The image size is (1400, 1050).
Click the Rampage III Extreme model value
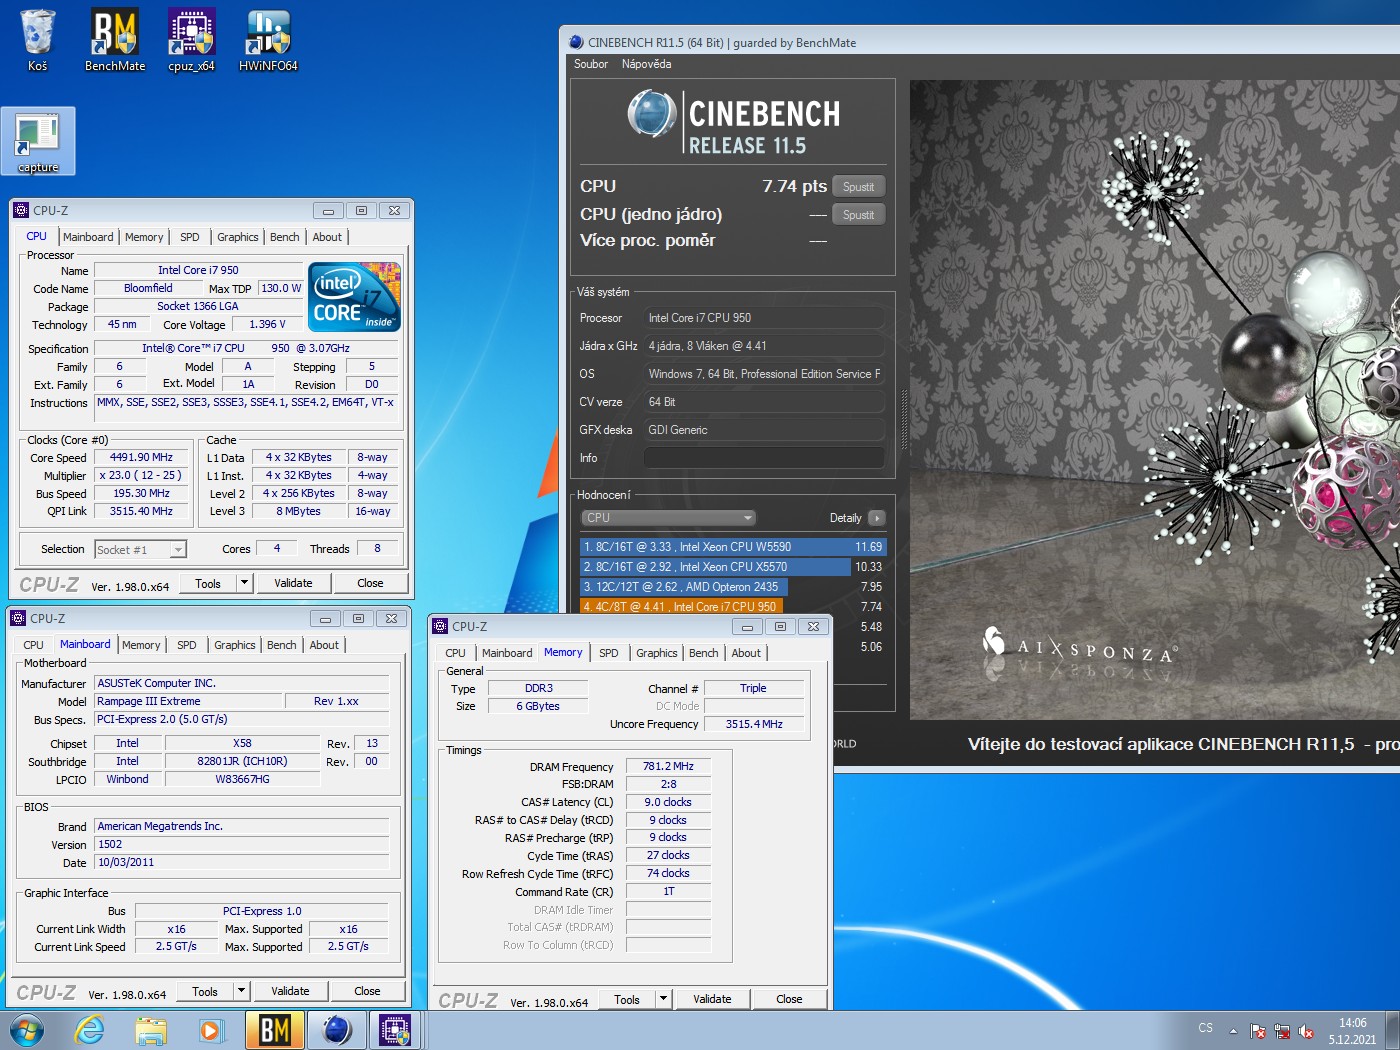coord(190,701)
